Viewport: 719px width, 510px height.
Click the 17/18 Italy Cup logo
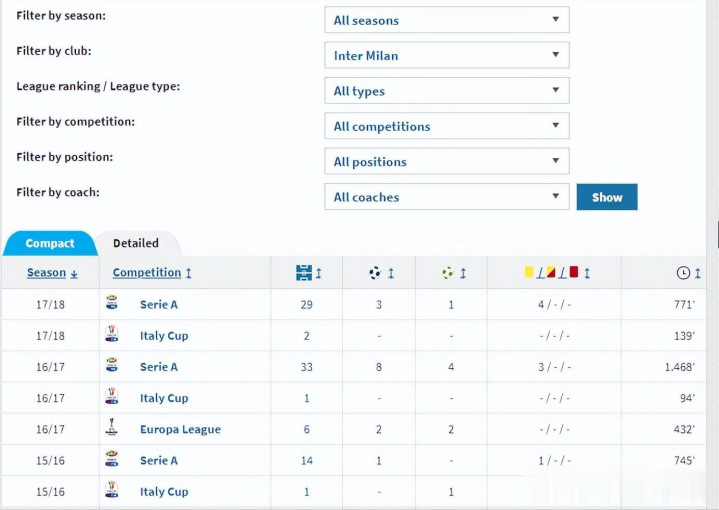[111, 334]
